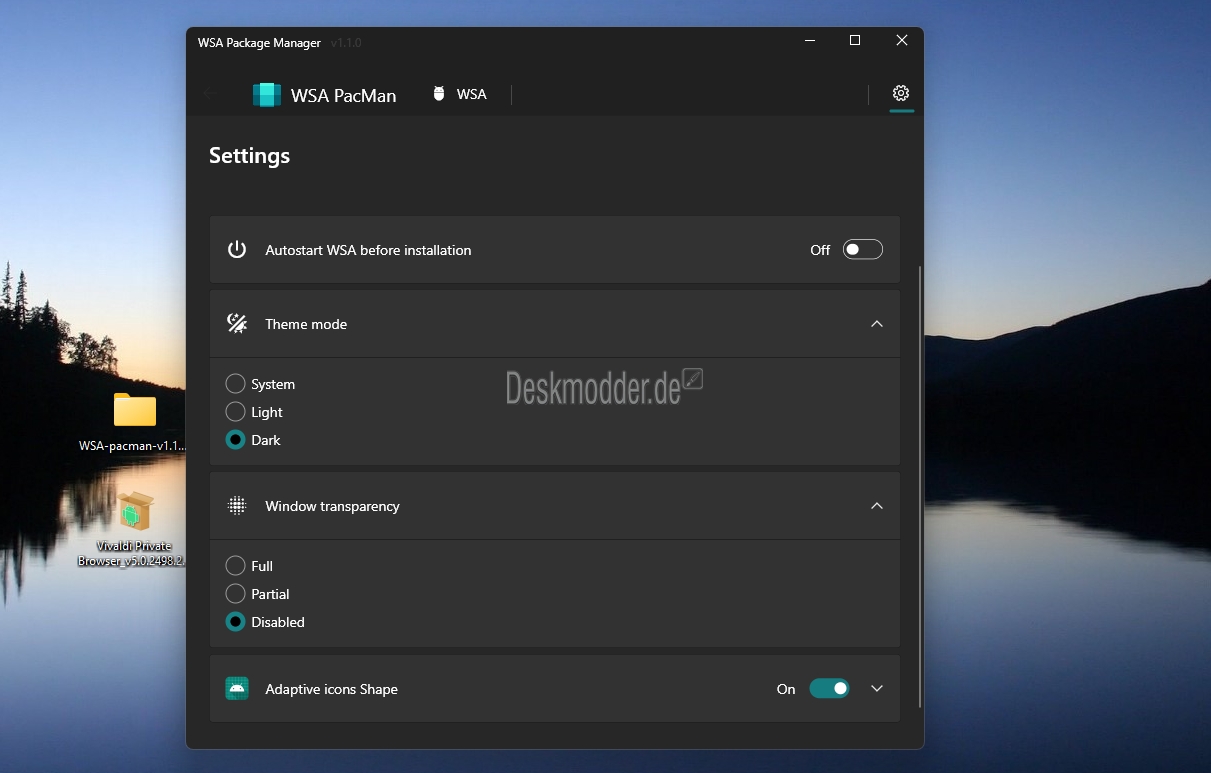Collapse the Theme mode section chevron

(877, 323)
